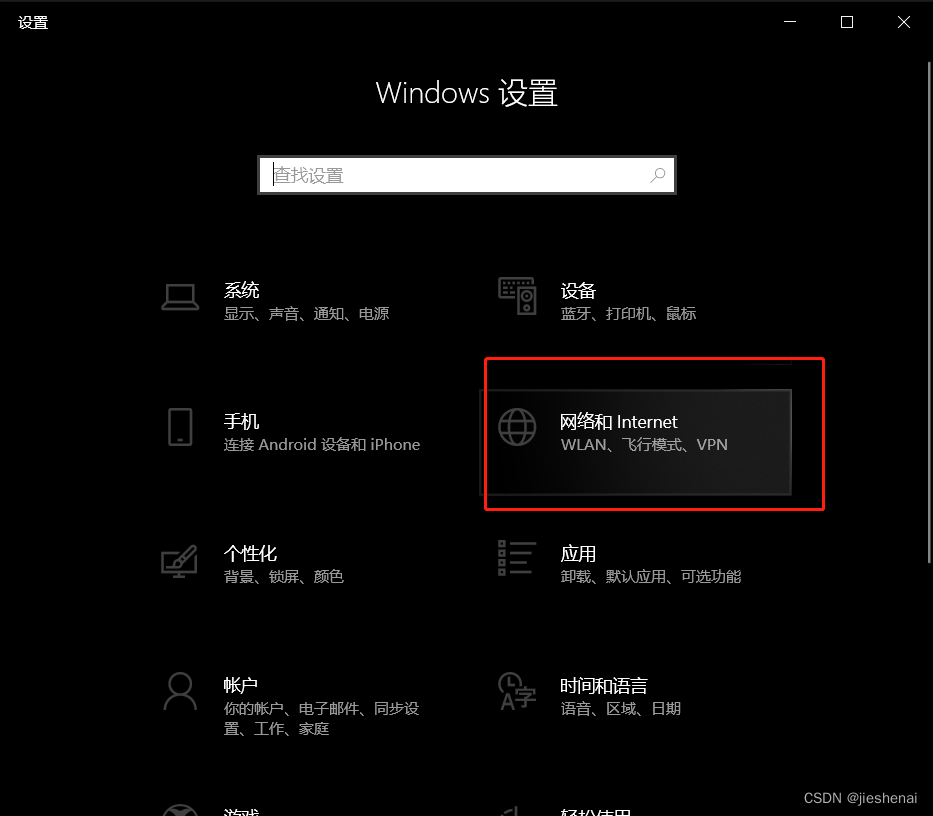Image resolution: width=933 pixels, height=816 pixels.
Task: Open System settings laptop icon
Action: [180, 297]
